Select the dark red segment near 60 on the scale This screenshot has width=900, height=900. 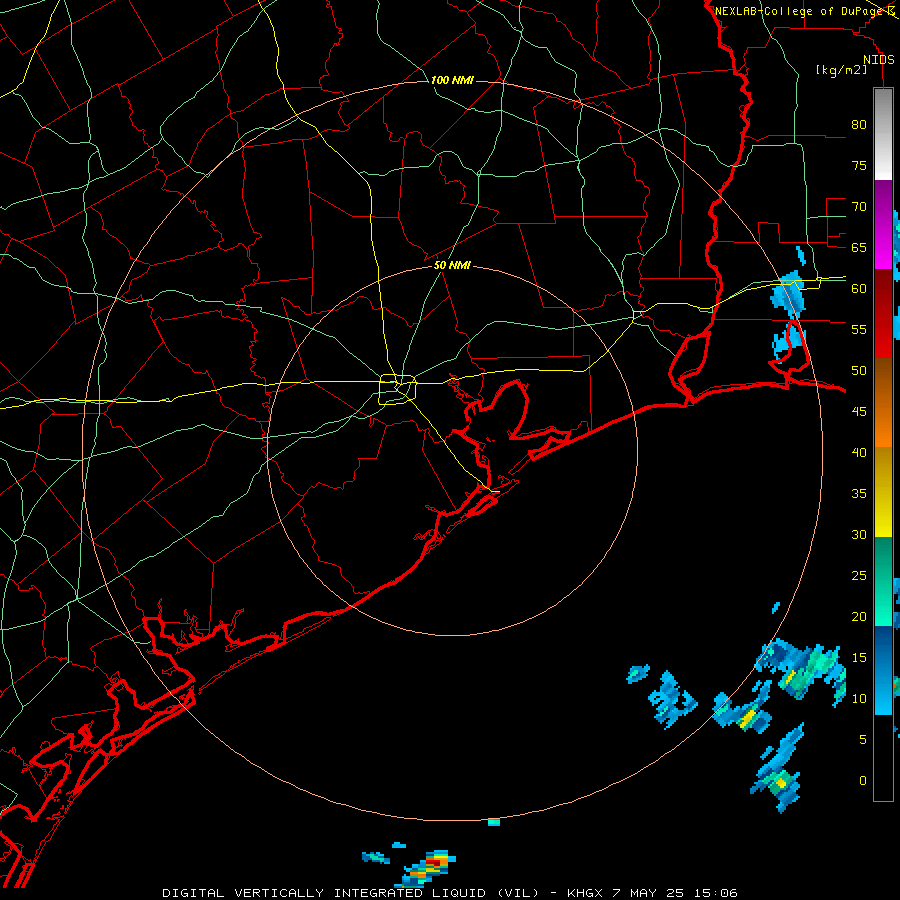883,292
